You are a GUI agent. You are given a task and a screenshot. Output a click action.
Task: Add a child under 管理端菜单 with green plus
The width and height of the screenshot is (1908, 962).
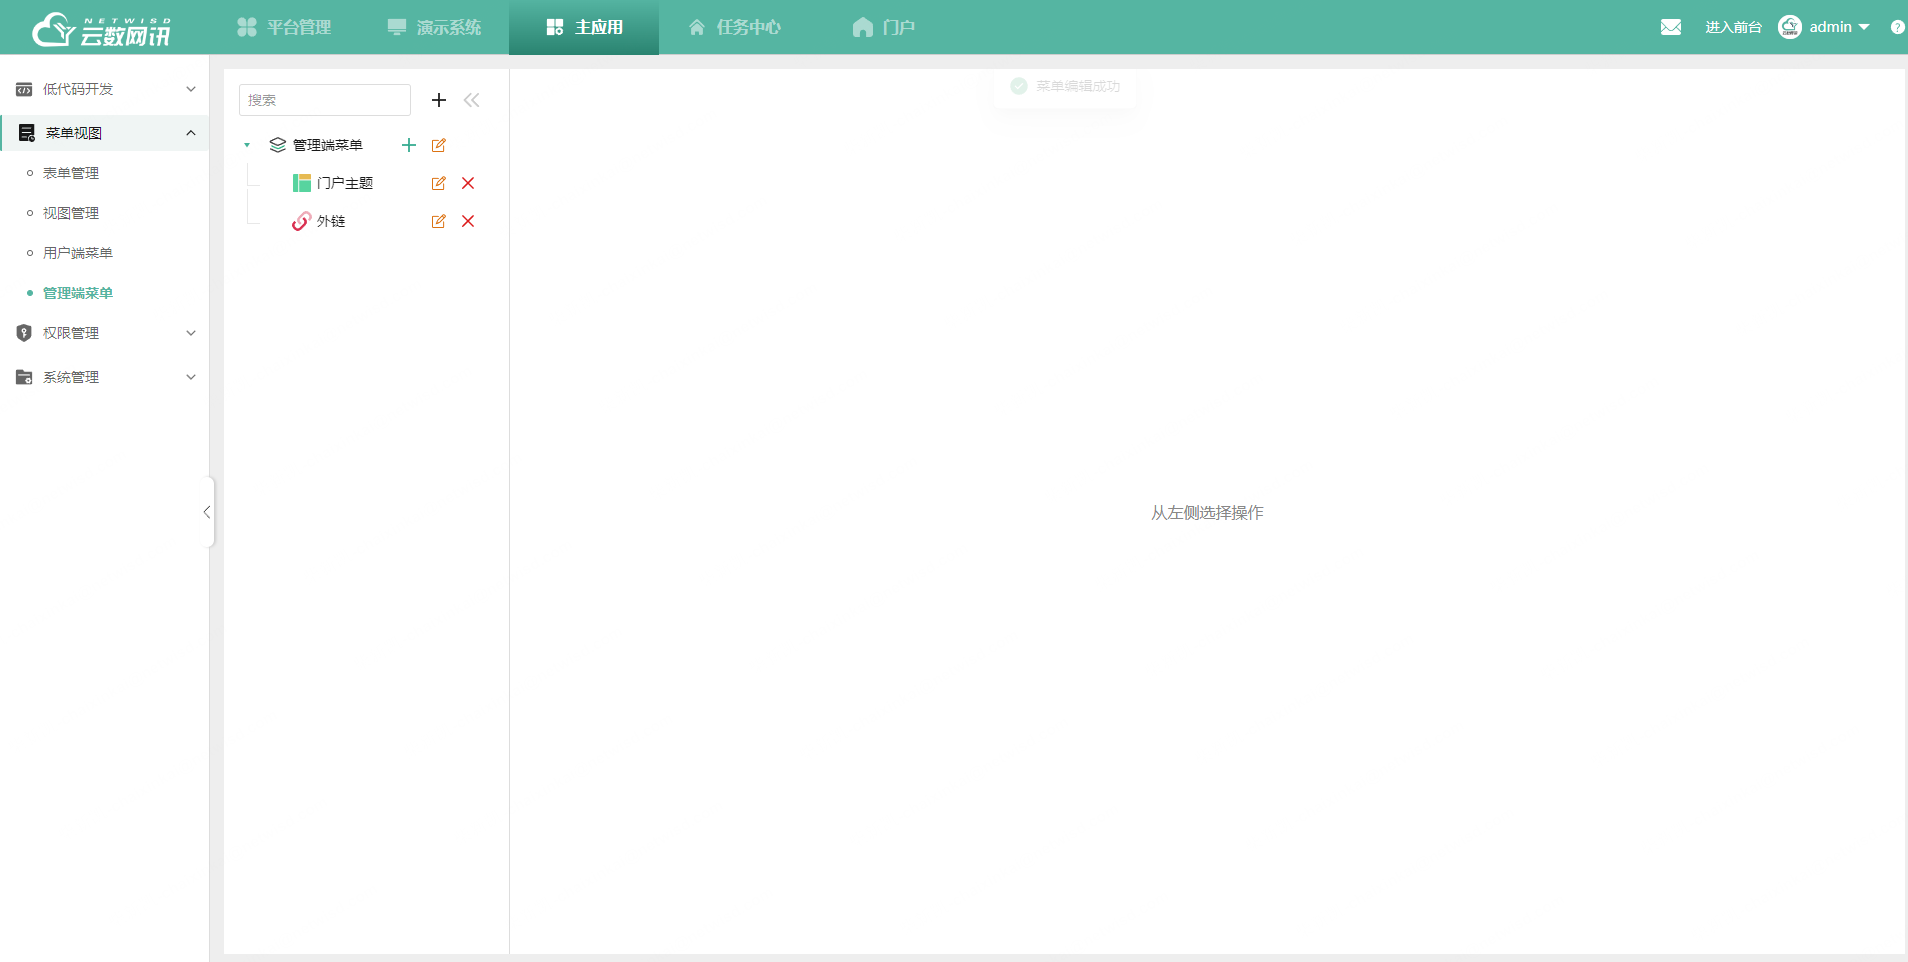[408, 145]
